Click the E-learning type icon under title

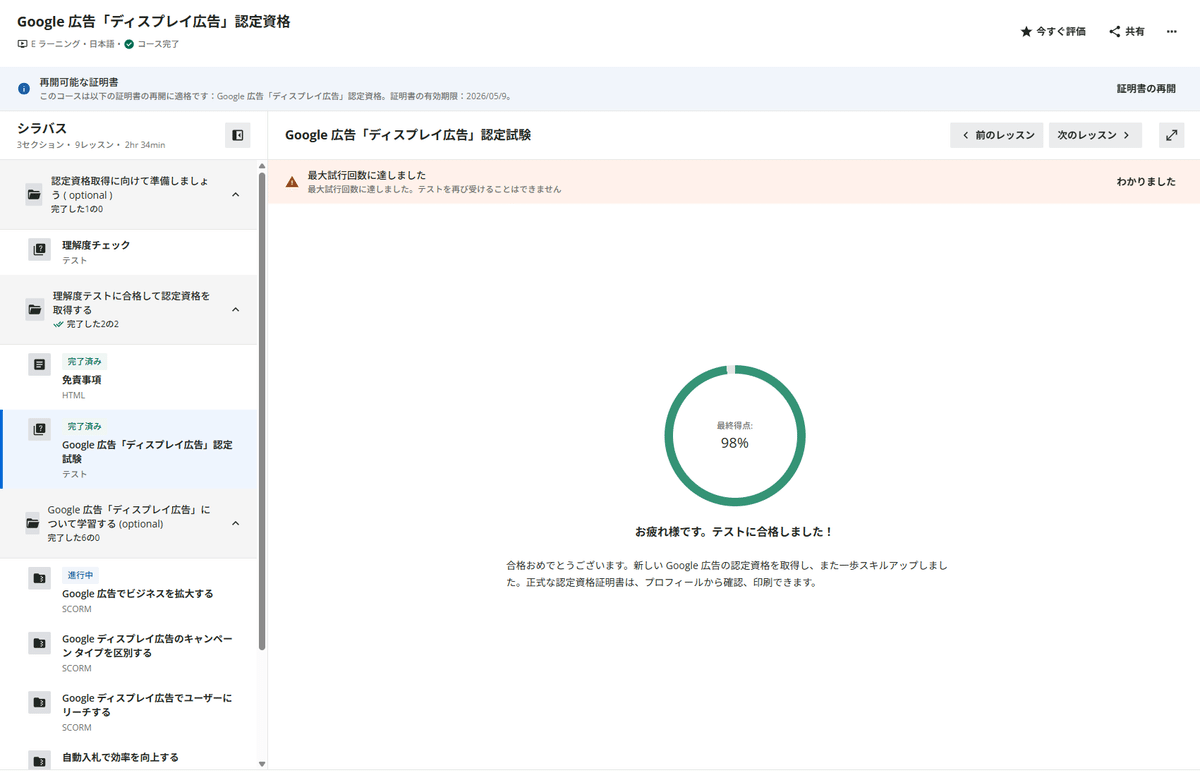23,44
